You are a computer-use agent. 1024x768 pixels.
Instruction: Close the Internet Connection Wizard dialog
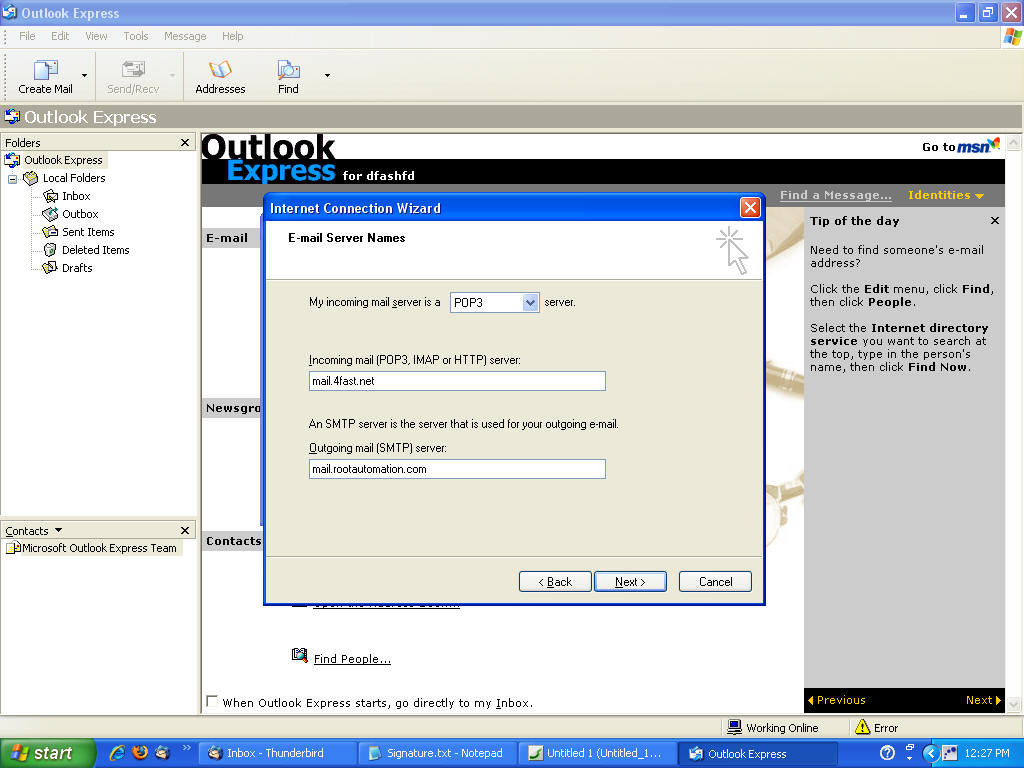pyautogui.click(x=750, y=208)
